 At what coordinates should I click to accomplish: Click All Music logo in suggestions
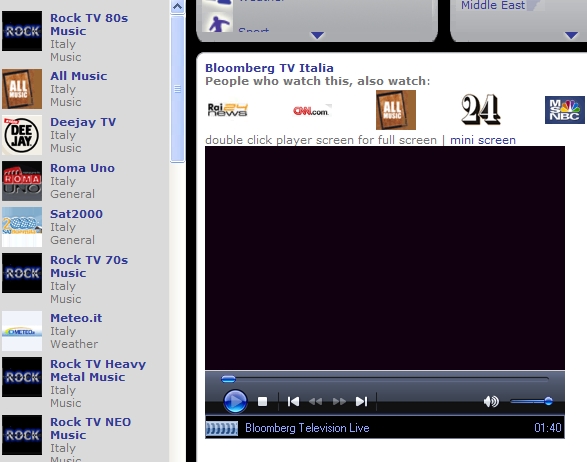click(x=396, y=110)
